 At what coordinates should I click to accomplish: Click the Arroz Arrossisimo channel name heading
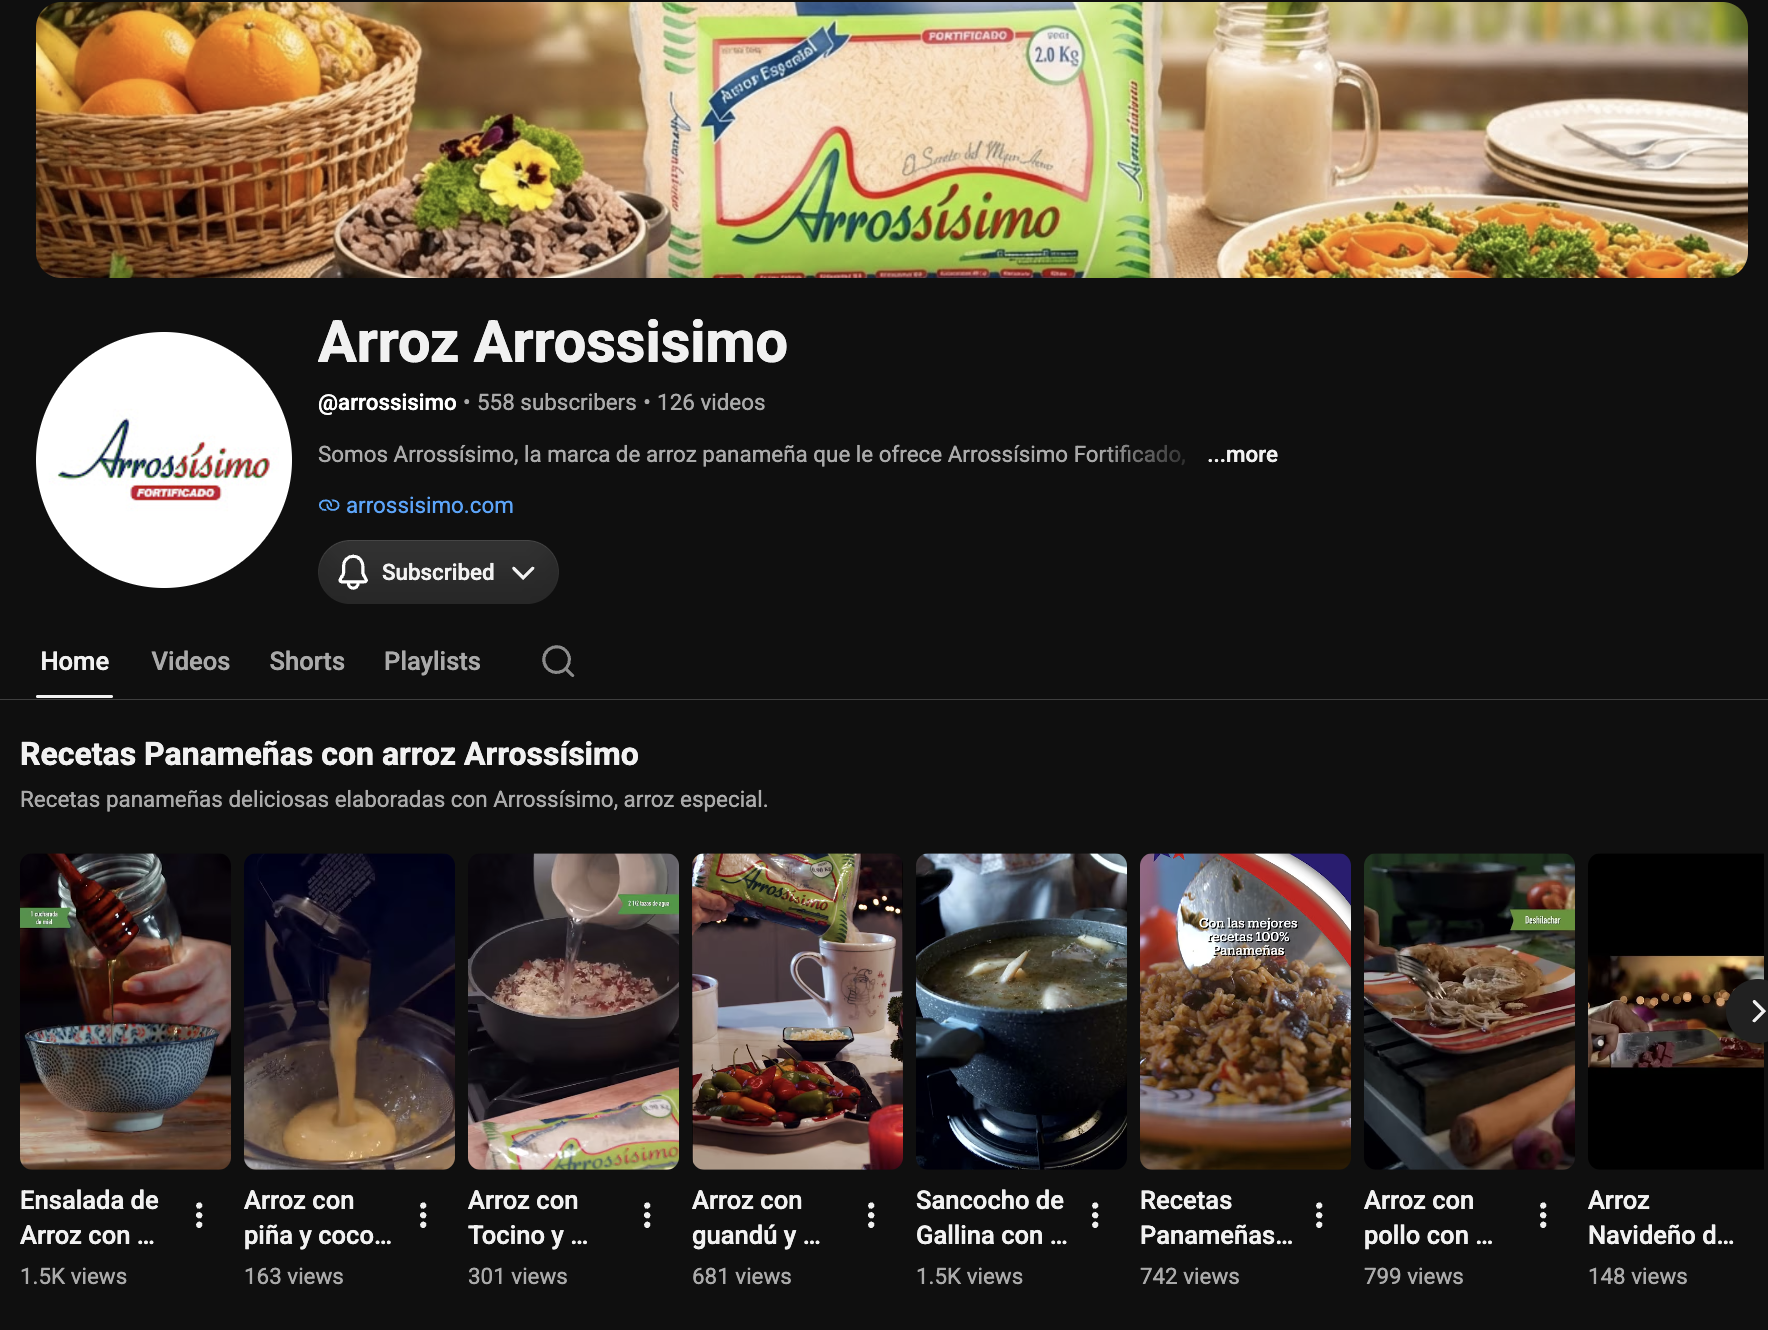553,342
